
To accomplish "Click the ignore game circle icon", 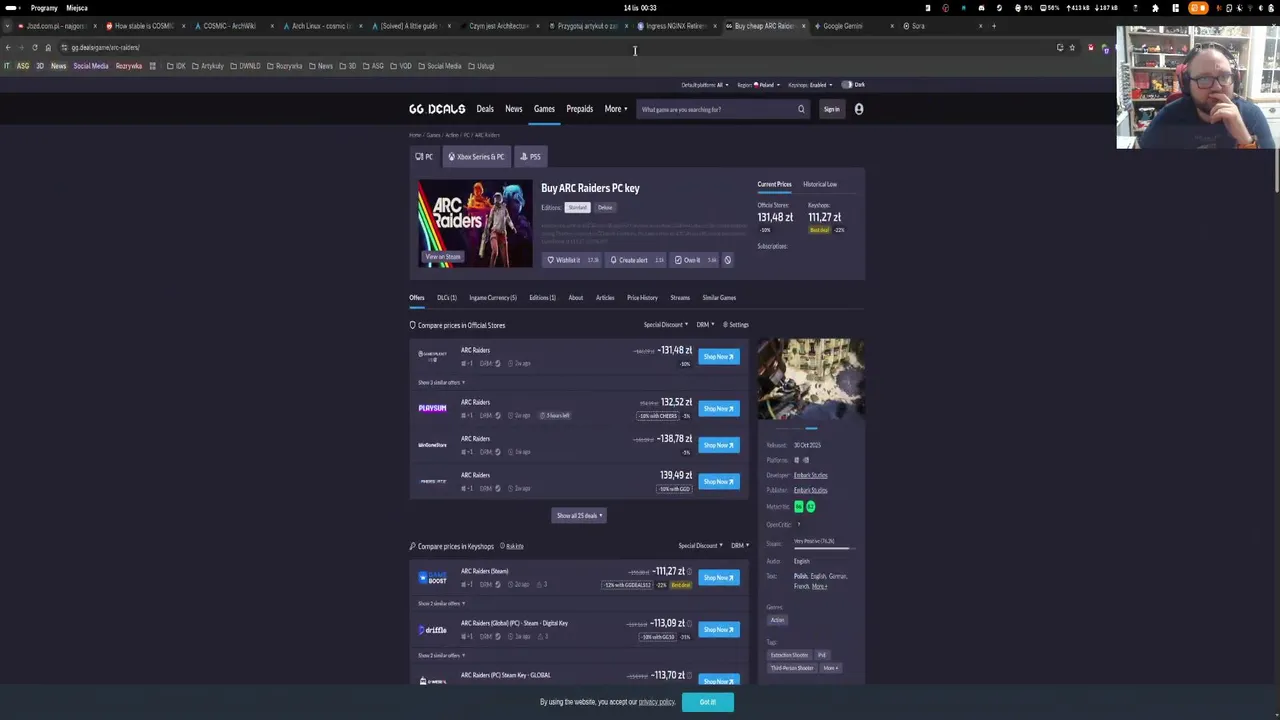I will coord(727,260).
